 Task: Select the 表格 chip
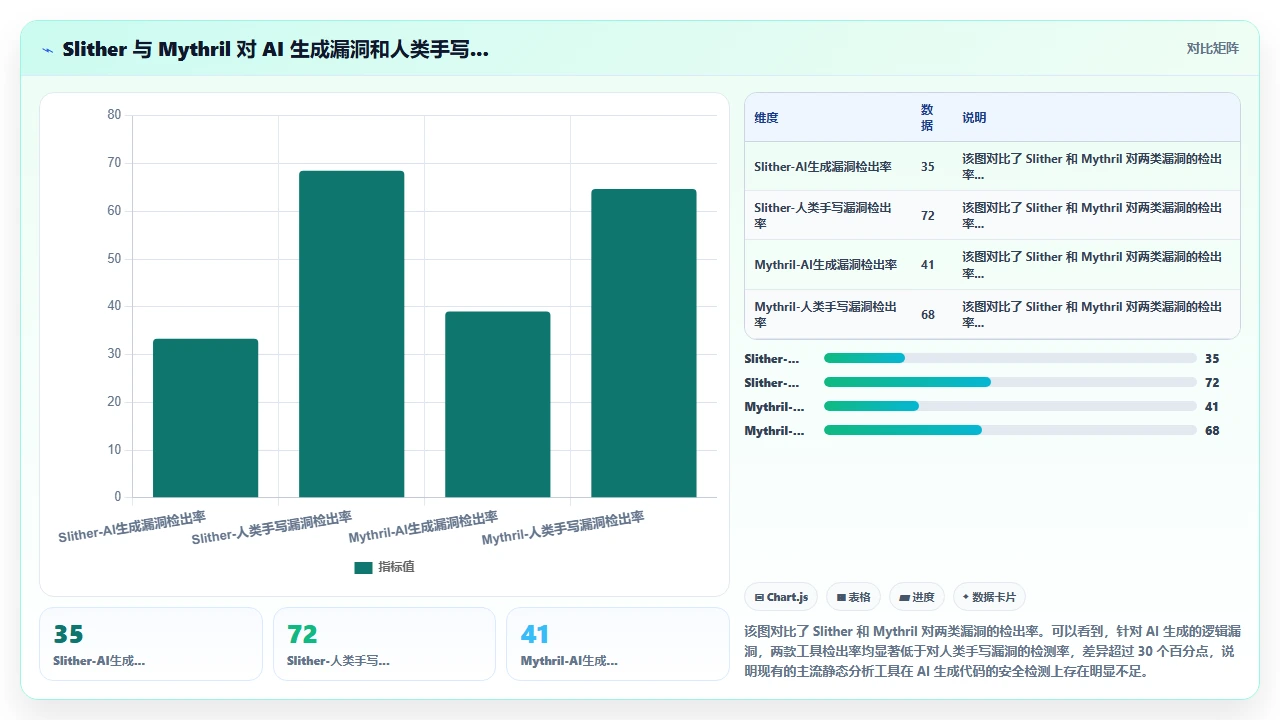click(x=853, y=597)
